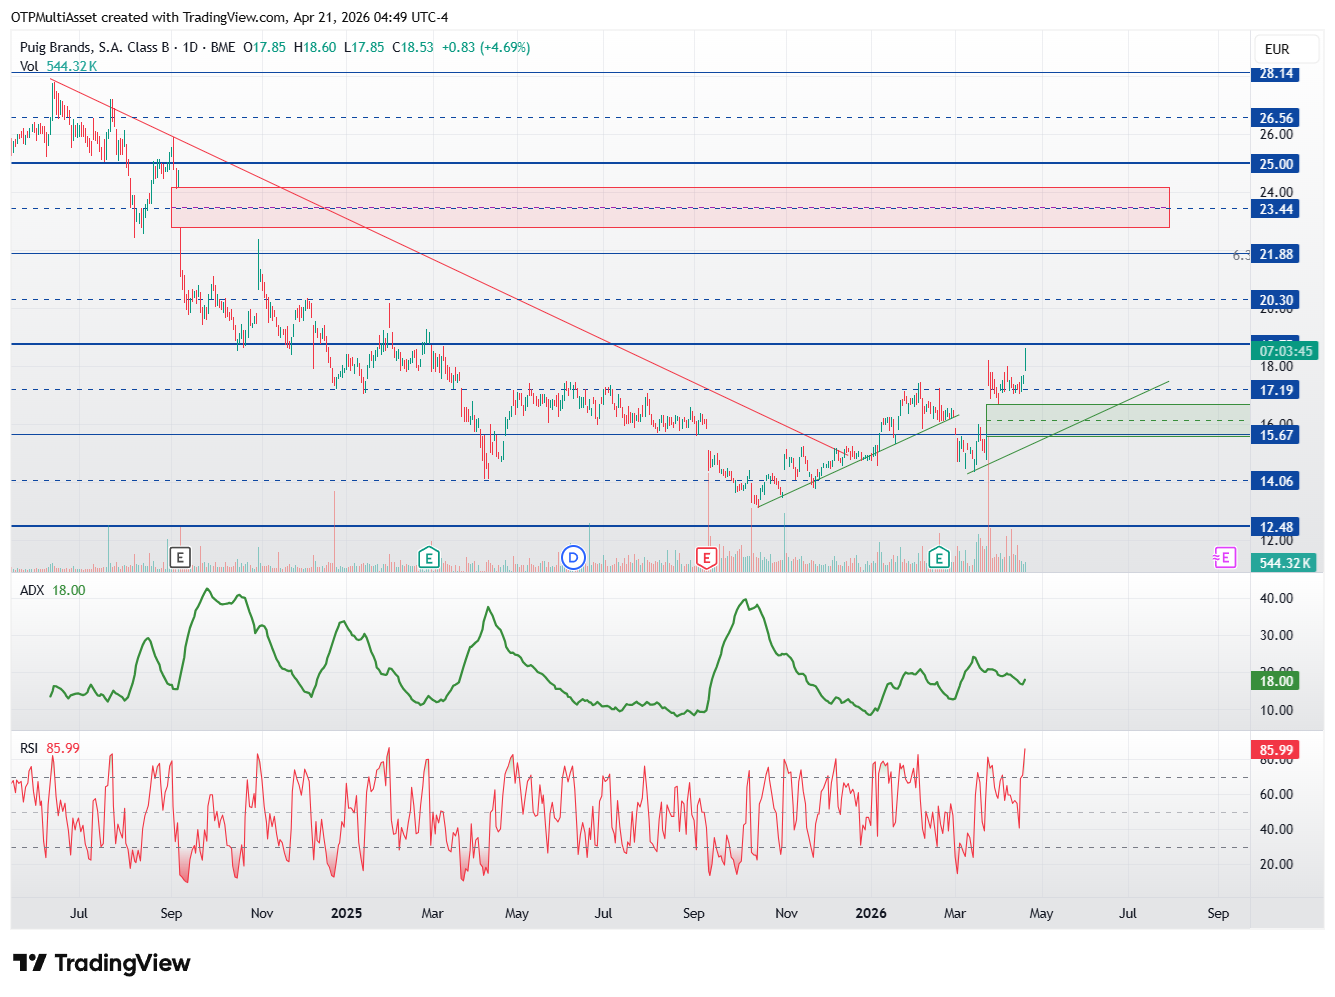The image size is (1335, 997).
Task: Select the purple upcoming earnings E marker
Action: [1224, 557]
